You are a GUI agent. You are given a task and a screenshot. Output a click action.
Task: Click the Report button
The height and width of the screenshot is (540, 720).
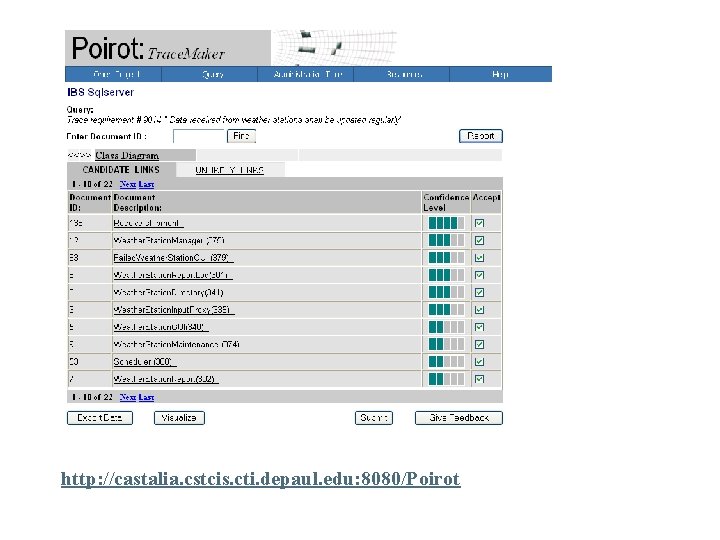point(481,136)
